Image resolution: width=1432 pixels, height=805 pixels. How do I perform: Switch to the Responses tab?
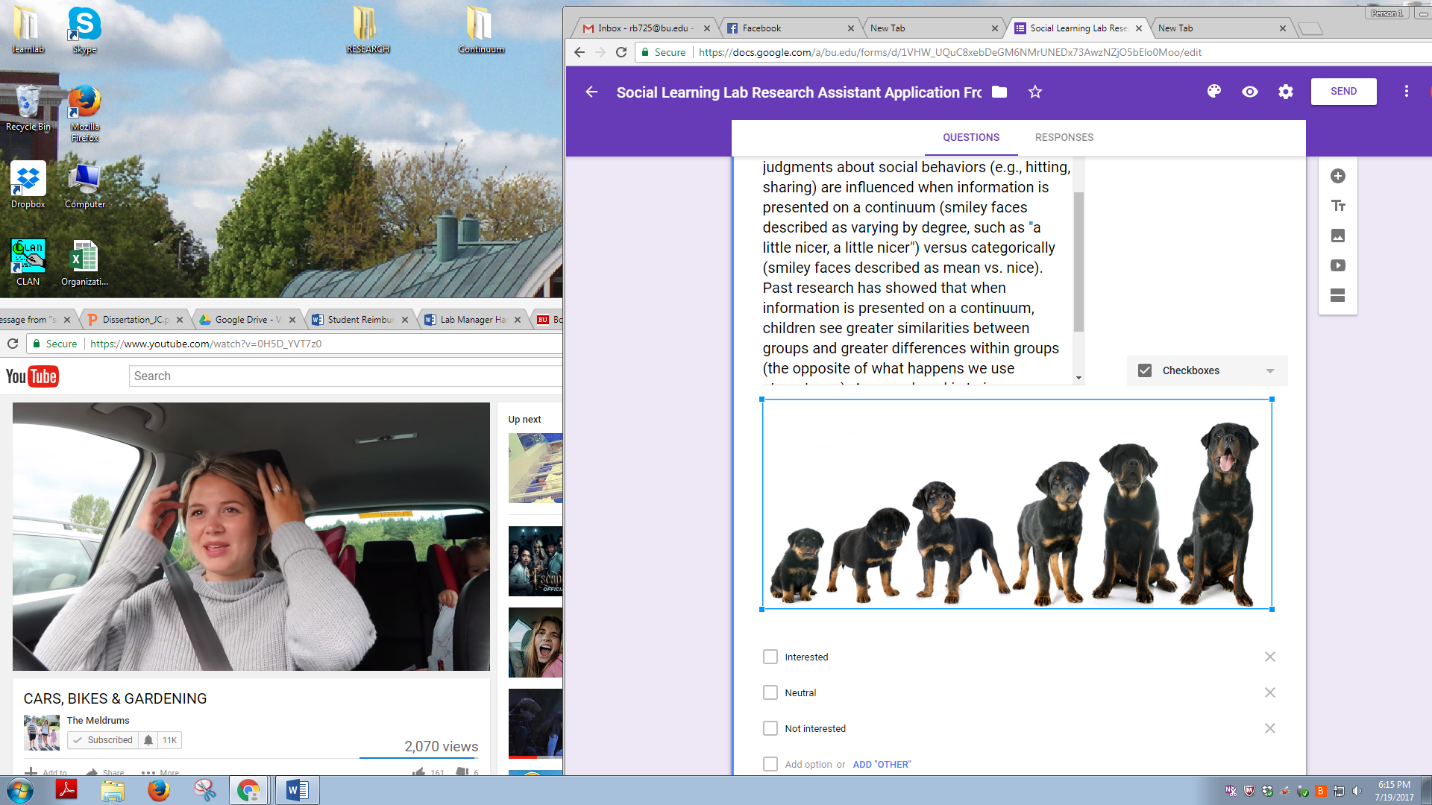pos(1064,138)
